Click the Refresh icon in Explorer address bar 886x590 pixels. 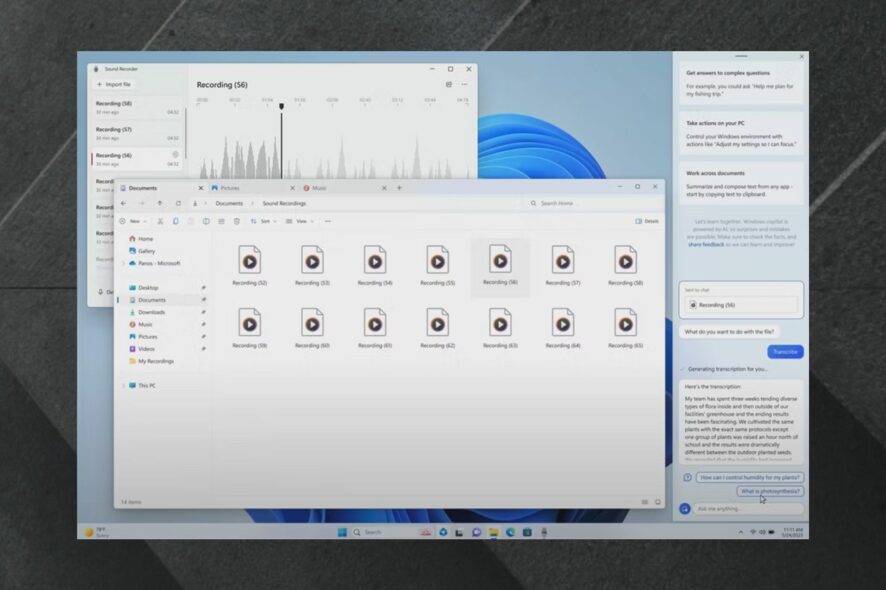[177, 203]
